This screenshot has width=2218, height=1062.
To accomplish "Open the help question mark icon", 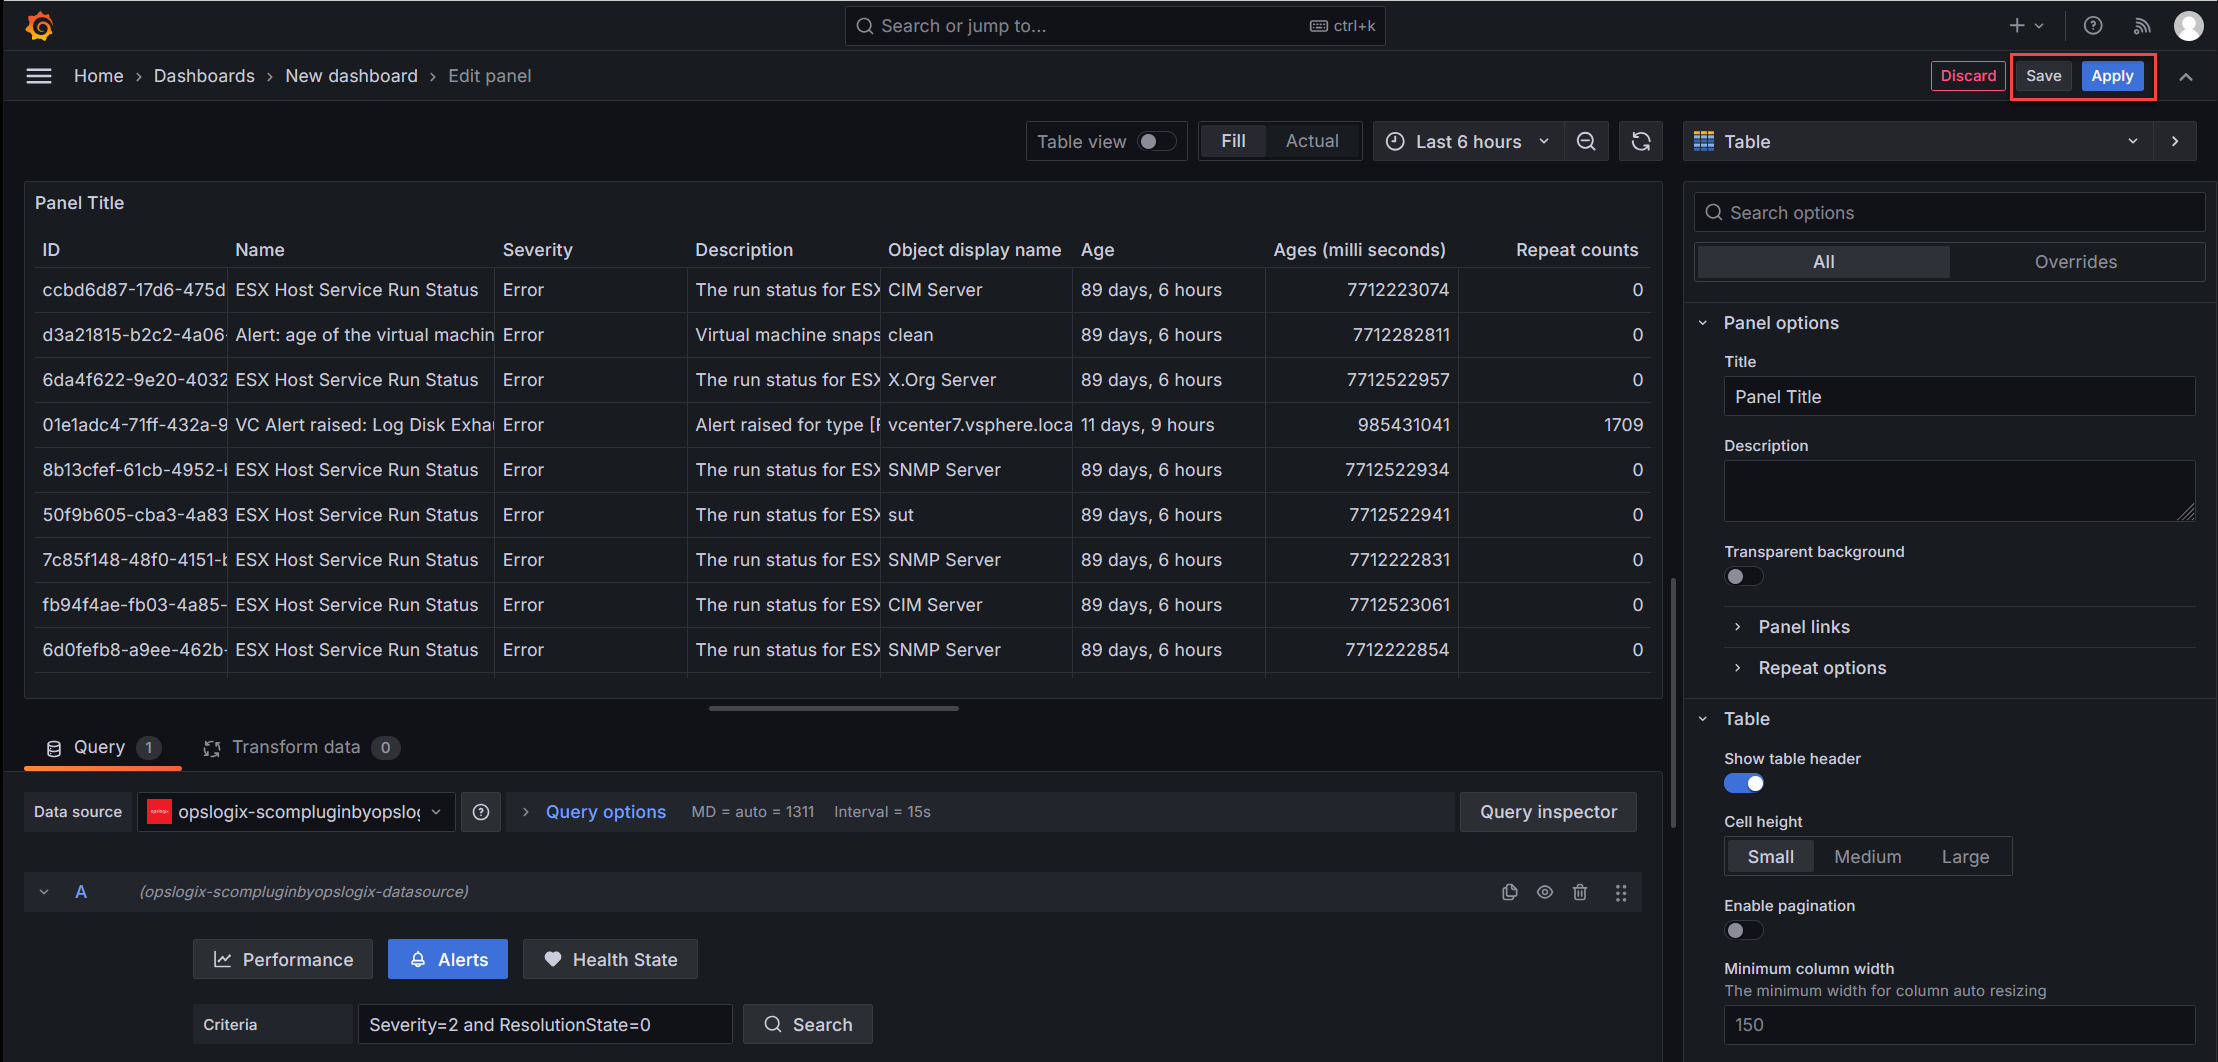I will click(x=2093, y=26).
